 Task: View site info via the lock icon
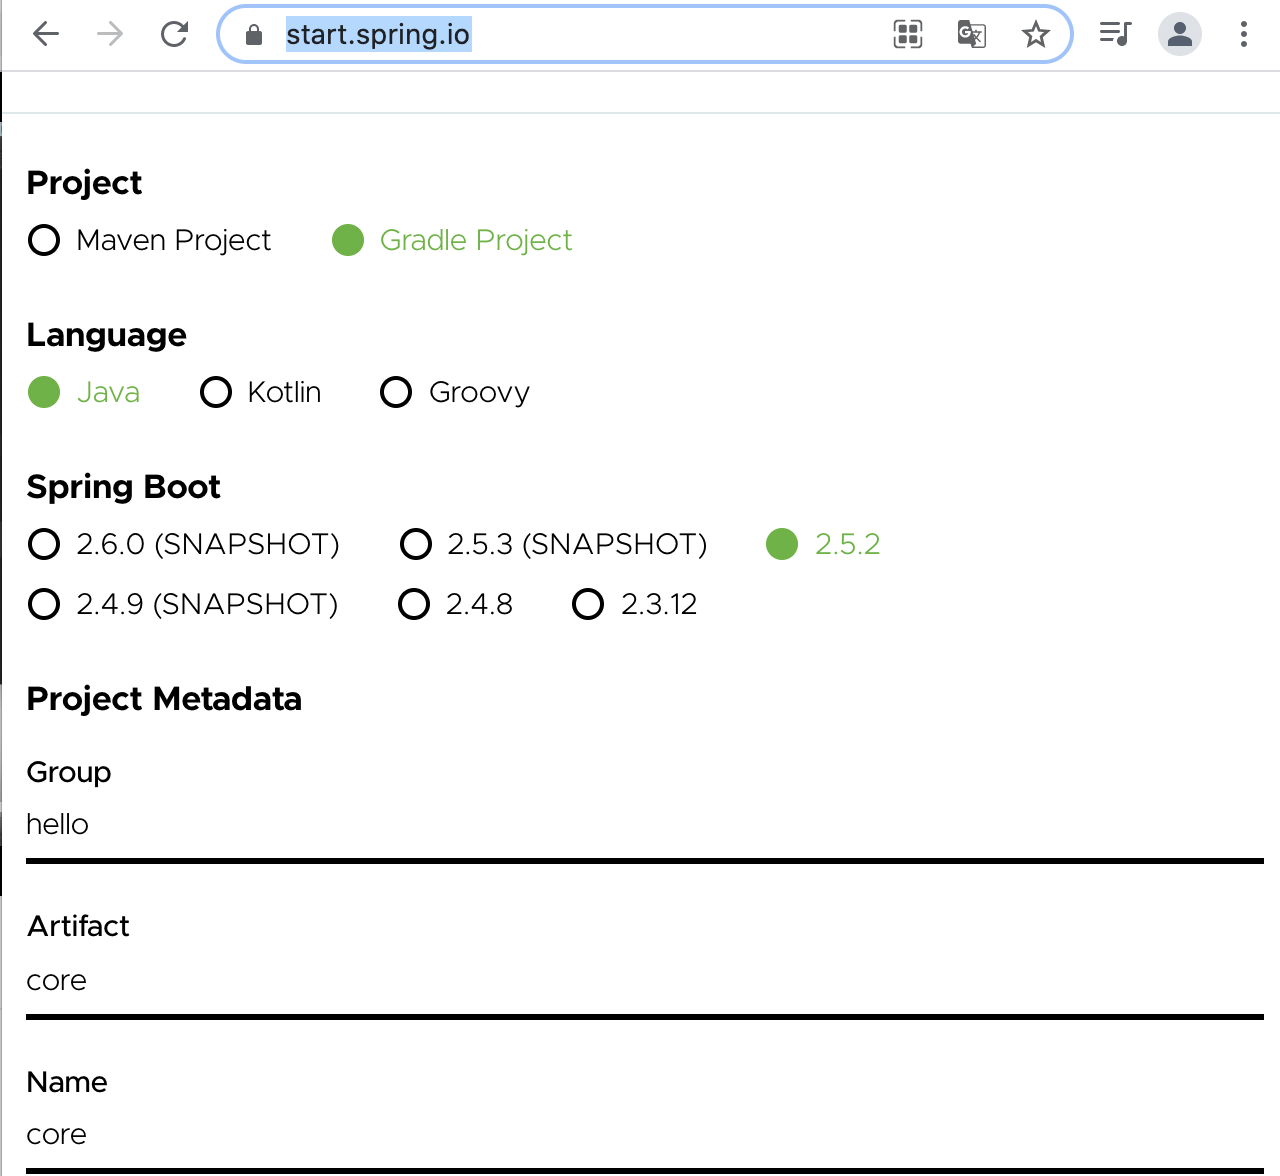tap(254, 35)
